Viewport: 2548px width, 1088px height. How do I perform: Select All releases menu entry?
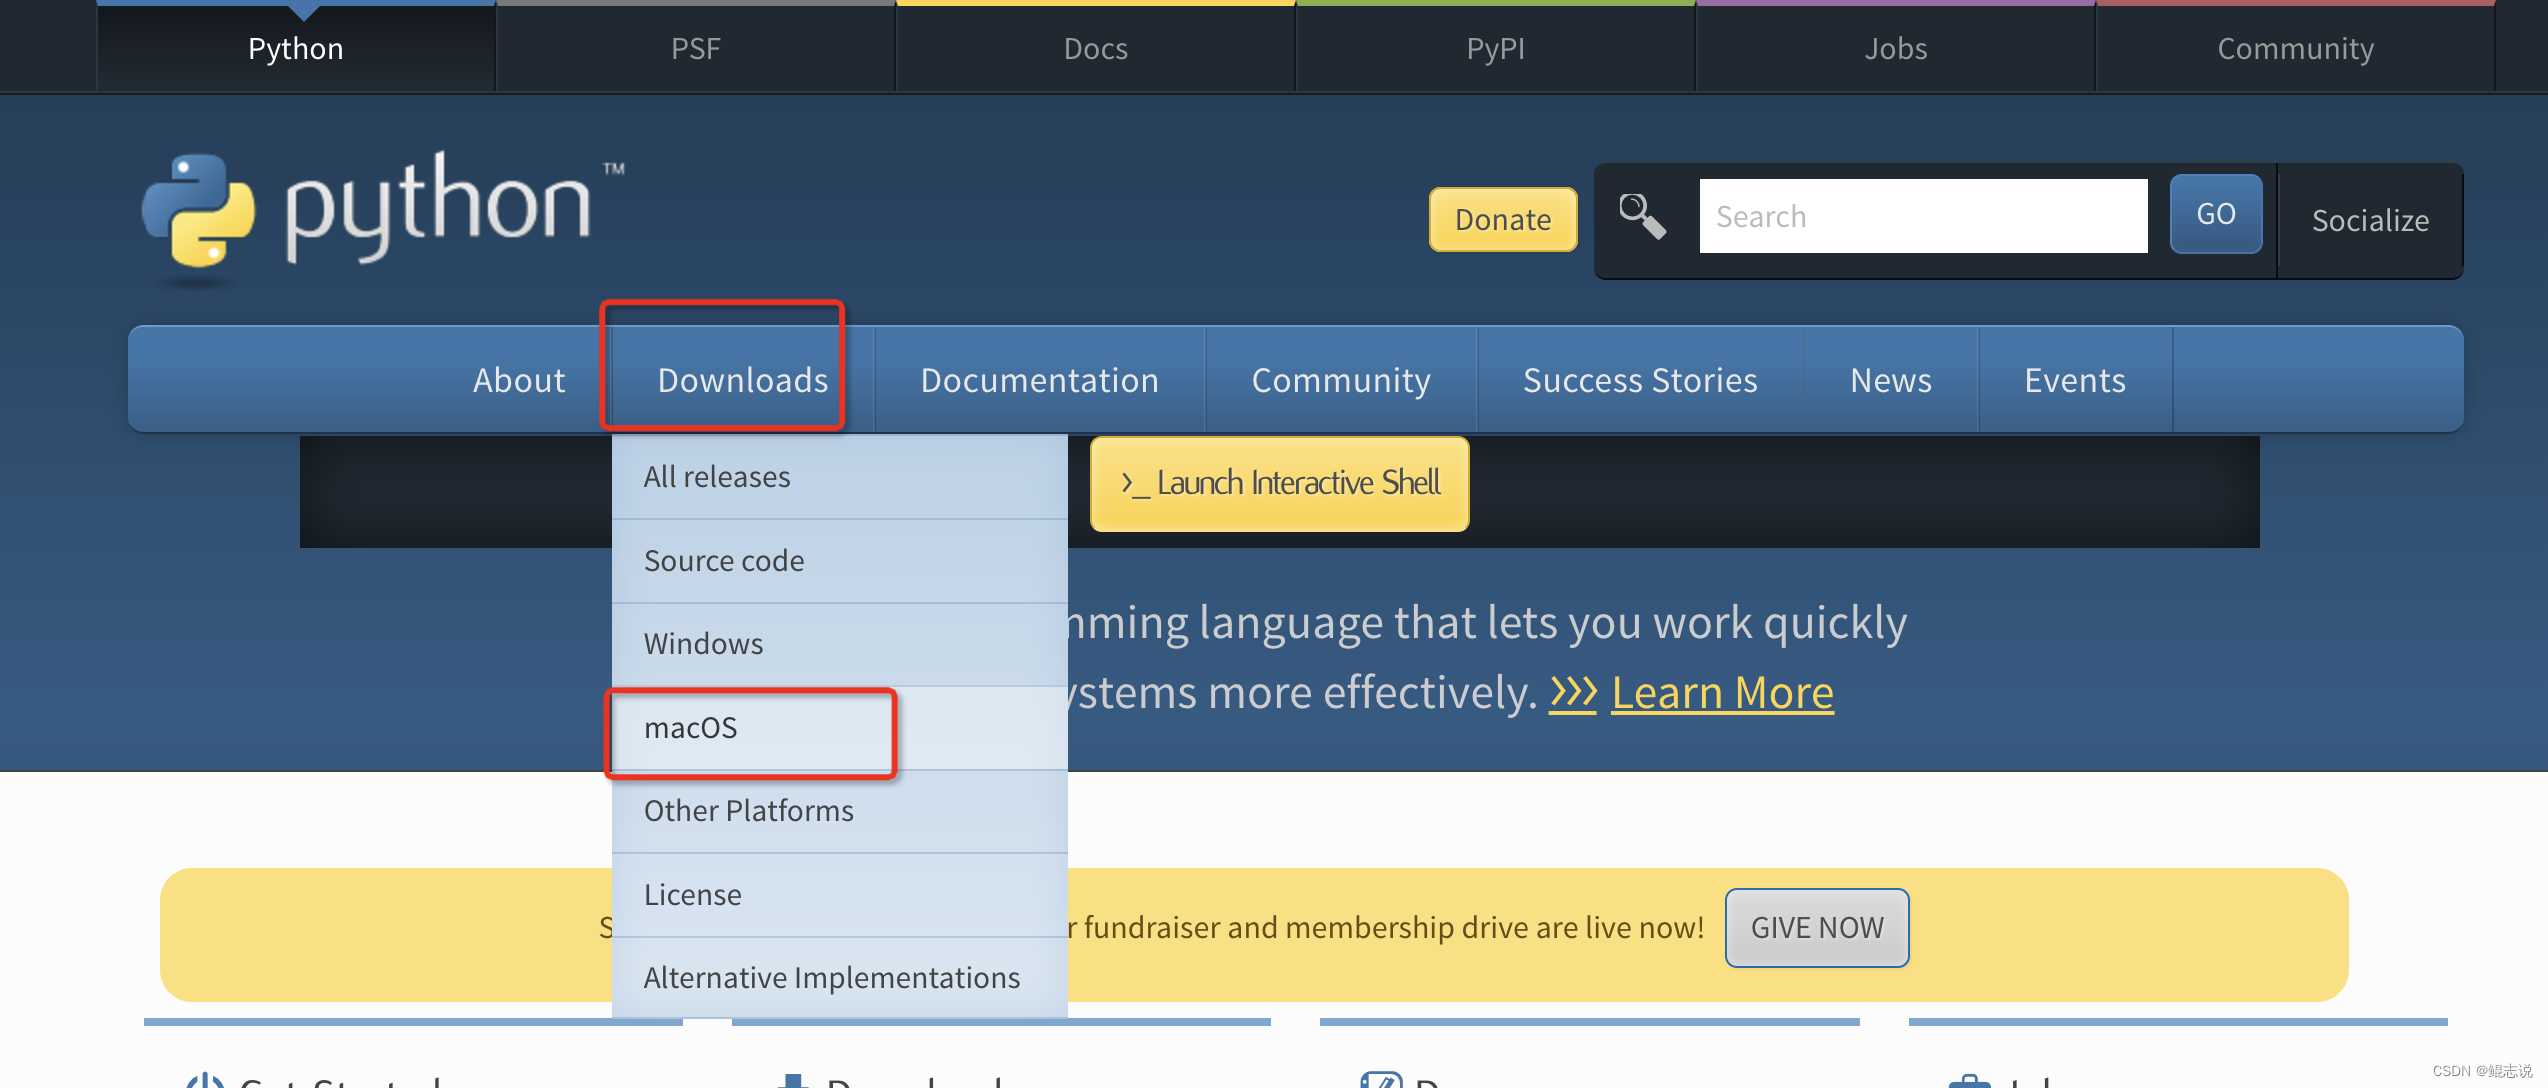[x=716, y=477]
